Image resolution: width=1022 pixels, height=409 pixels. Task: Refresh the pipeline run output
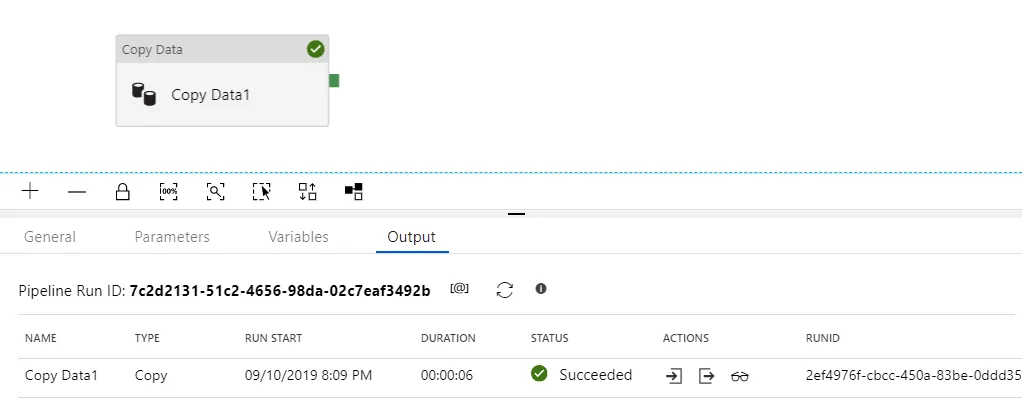pyautogui.click(x=505, y=289)
